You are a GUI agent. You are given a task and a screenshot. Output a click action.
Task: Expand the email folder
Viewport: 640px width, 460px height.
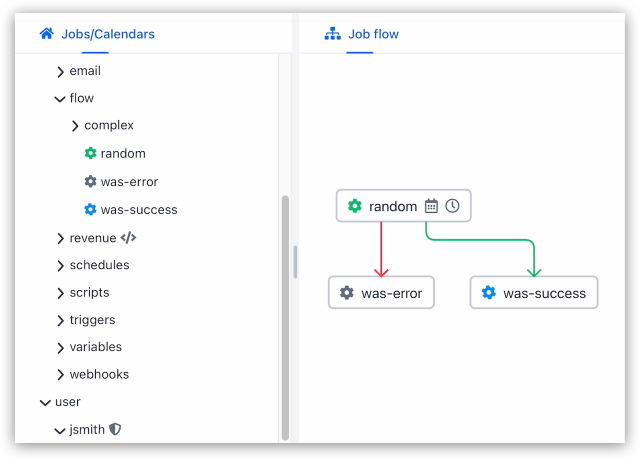(x=60, y=72)
